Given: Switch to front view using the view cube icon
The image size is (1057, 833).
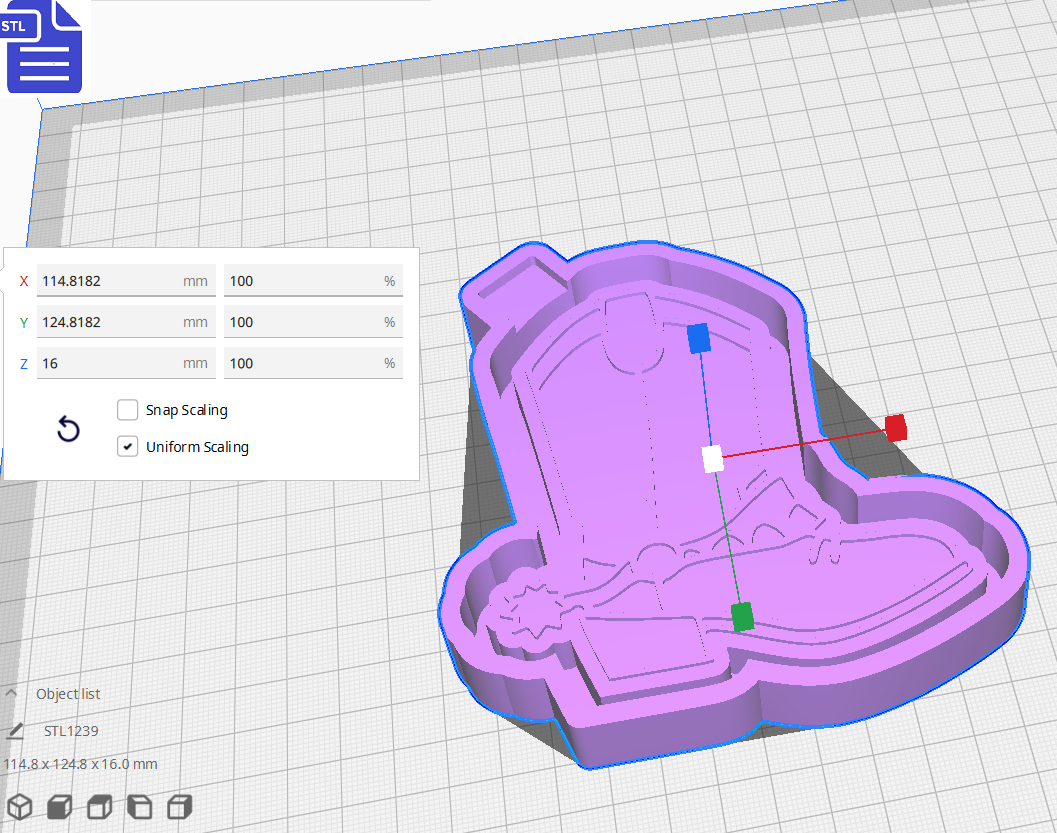Looking at the screenshot, I should click(59, 806).
